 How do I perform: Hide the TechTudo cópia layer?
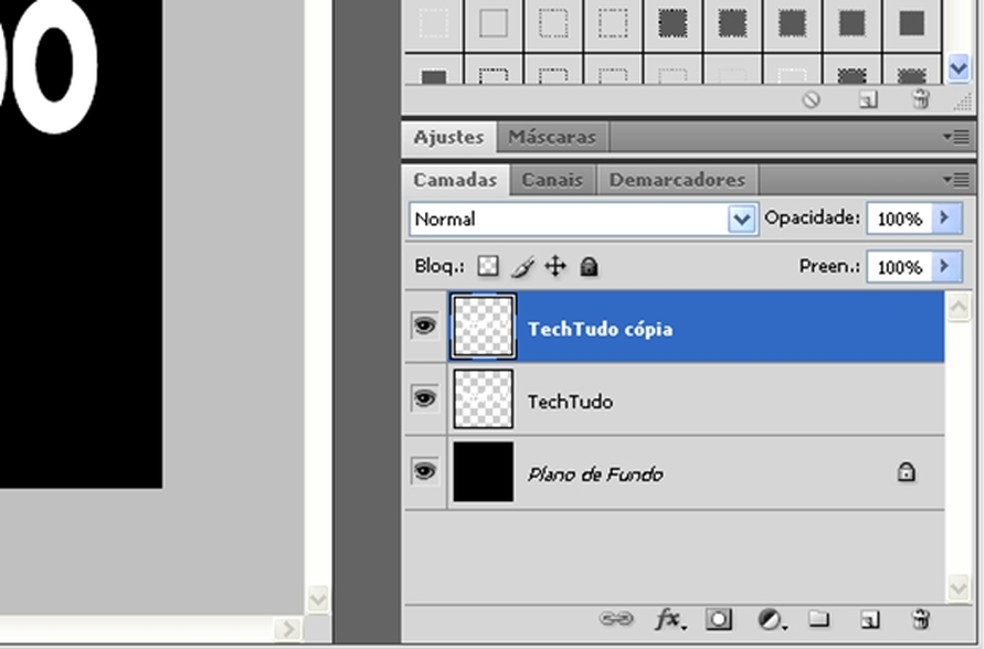coord(424,326)
